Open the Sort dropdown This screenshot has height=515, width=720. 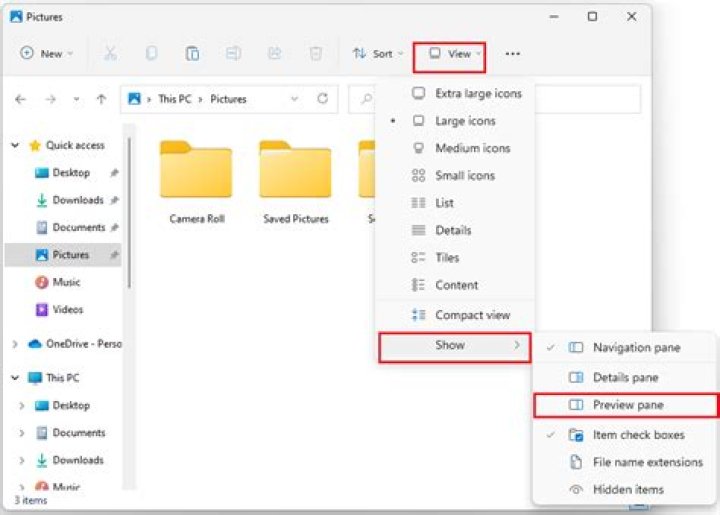[378, 54]
